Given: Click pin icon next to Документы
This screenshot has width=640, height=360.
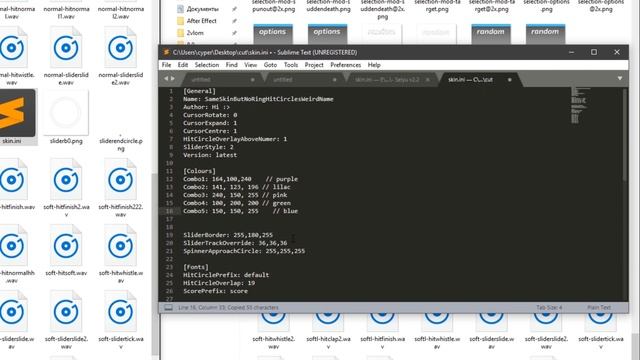Looking at the screenshot, I should coord(235,9).
